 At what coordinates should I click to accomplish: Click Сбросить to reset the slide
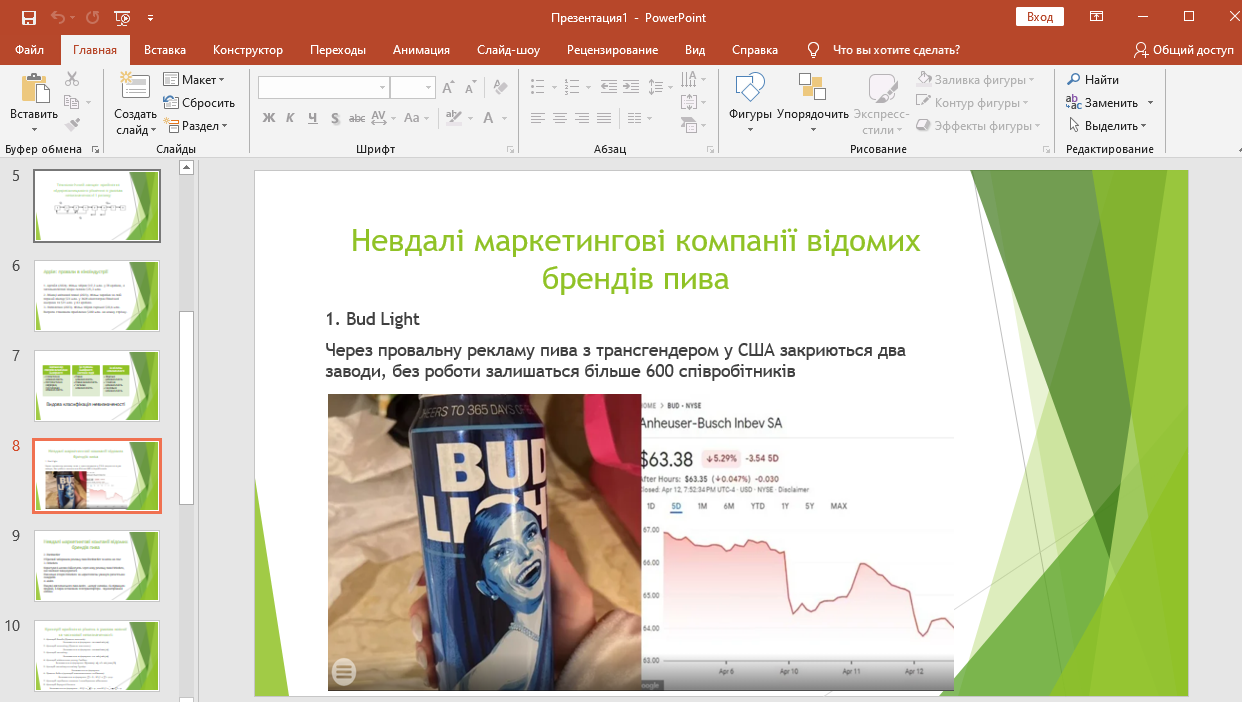pyautogui.click(x=199, y=103)
